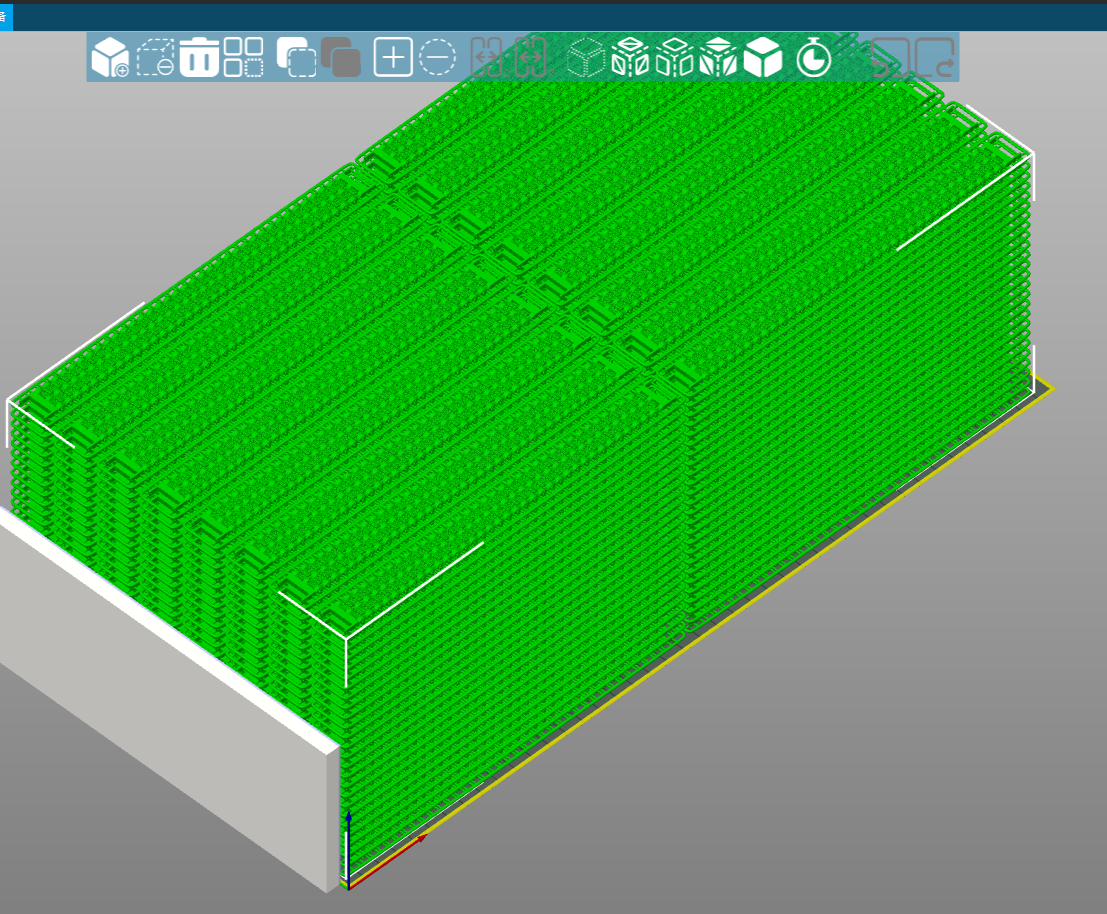The image size is (1107, 914).
Task: Click the Copy overlapping-squares icon
Action: [297, 57]
